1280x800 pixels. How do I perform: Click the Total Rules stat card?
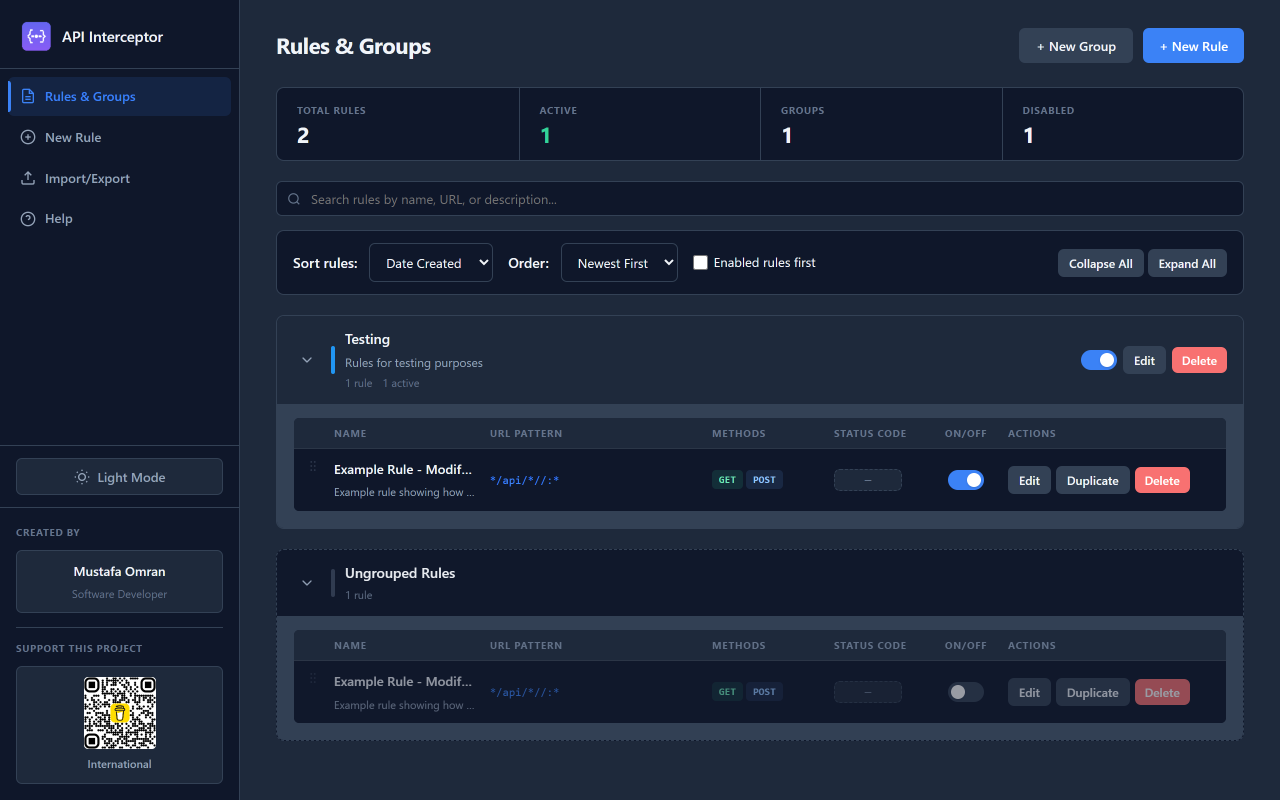(398, 124)
